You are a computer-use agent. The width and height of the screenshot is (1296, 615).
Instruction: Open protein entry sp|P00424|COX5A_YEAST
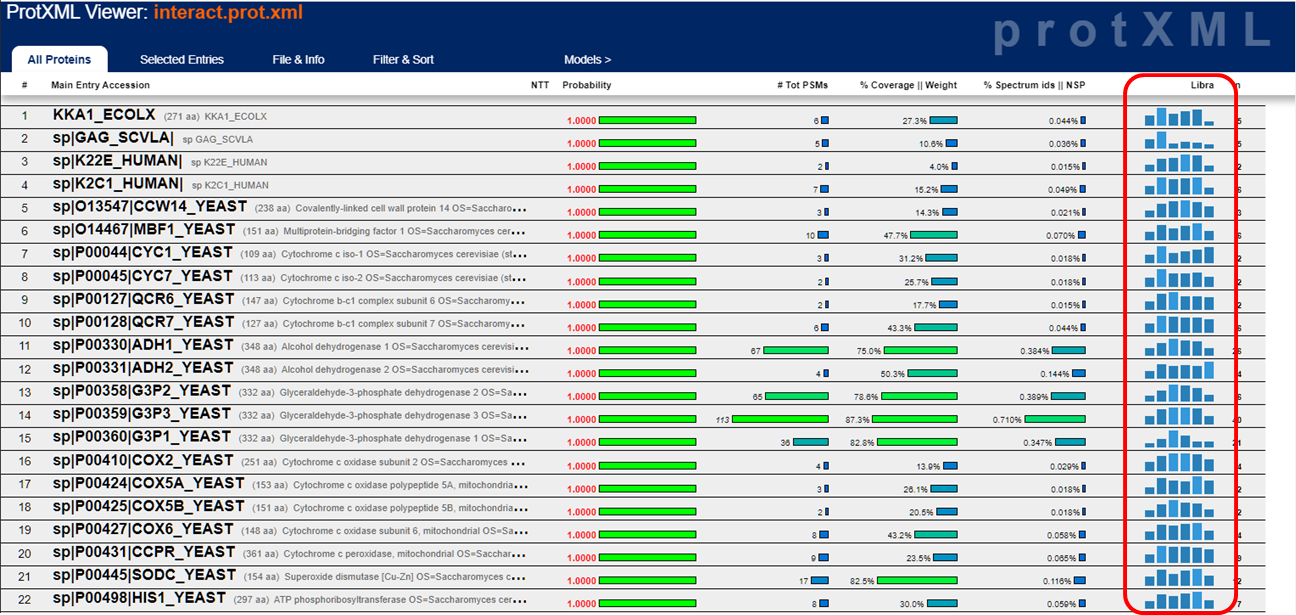point(148,483)
